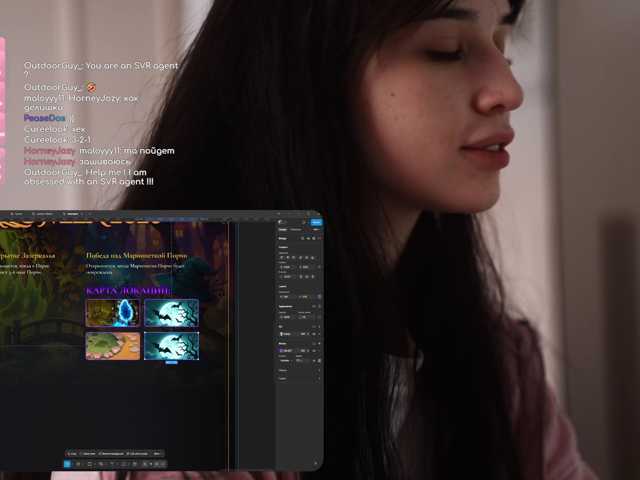Screen dimensions: 640x480
Task: Click the blue Share button in Figma
Action: click(316, 222)
